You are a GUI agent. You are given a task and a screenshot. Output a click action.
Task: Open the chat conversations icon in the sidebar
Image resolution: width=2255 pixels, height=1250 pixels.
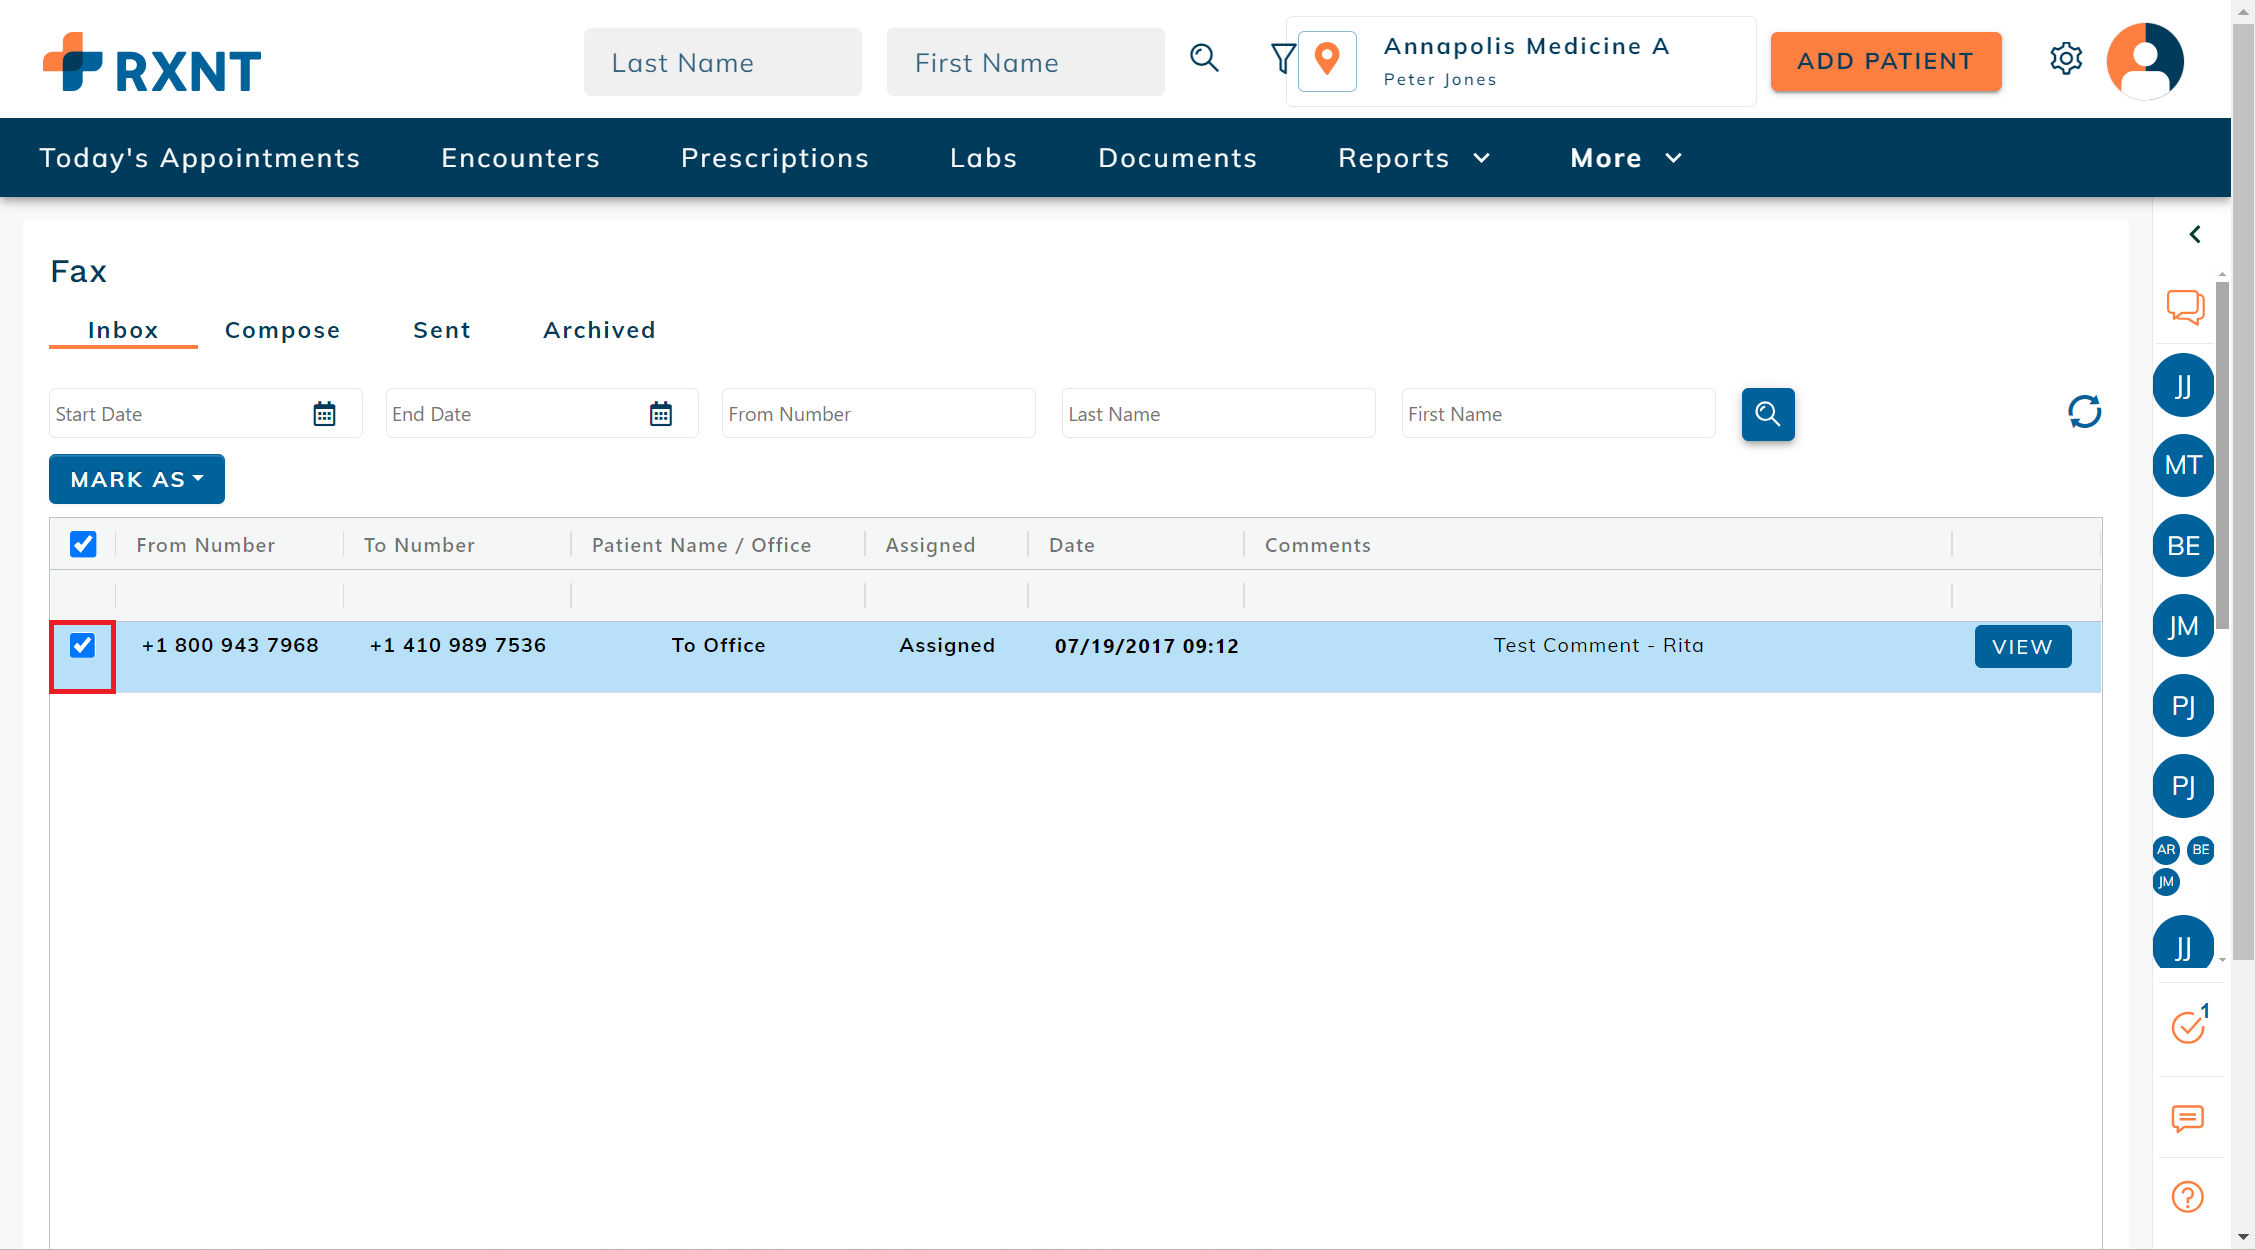click(x=2186, y=308)
